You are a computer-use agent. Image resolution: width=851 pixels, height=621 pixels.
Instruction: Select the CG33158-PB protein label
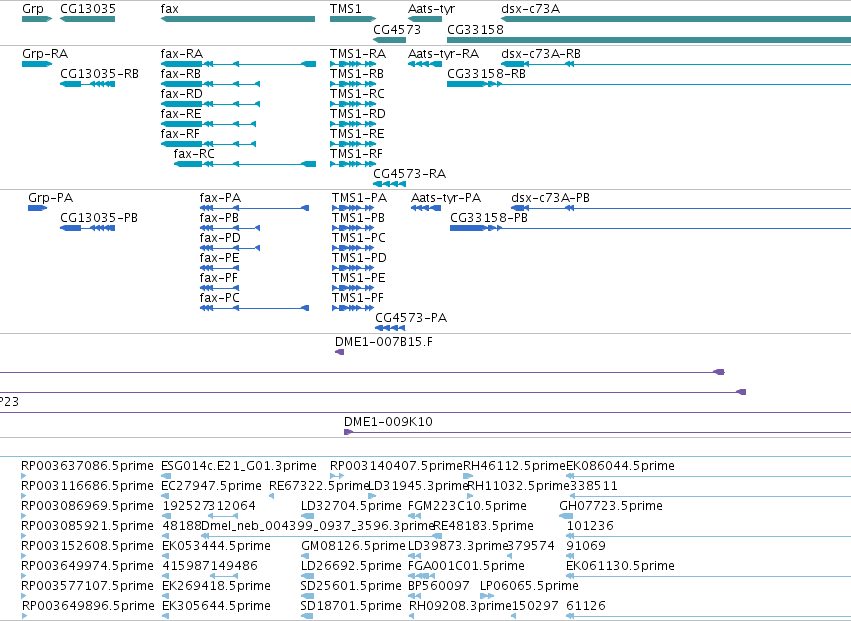(x=489, y=218)
